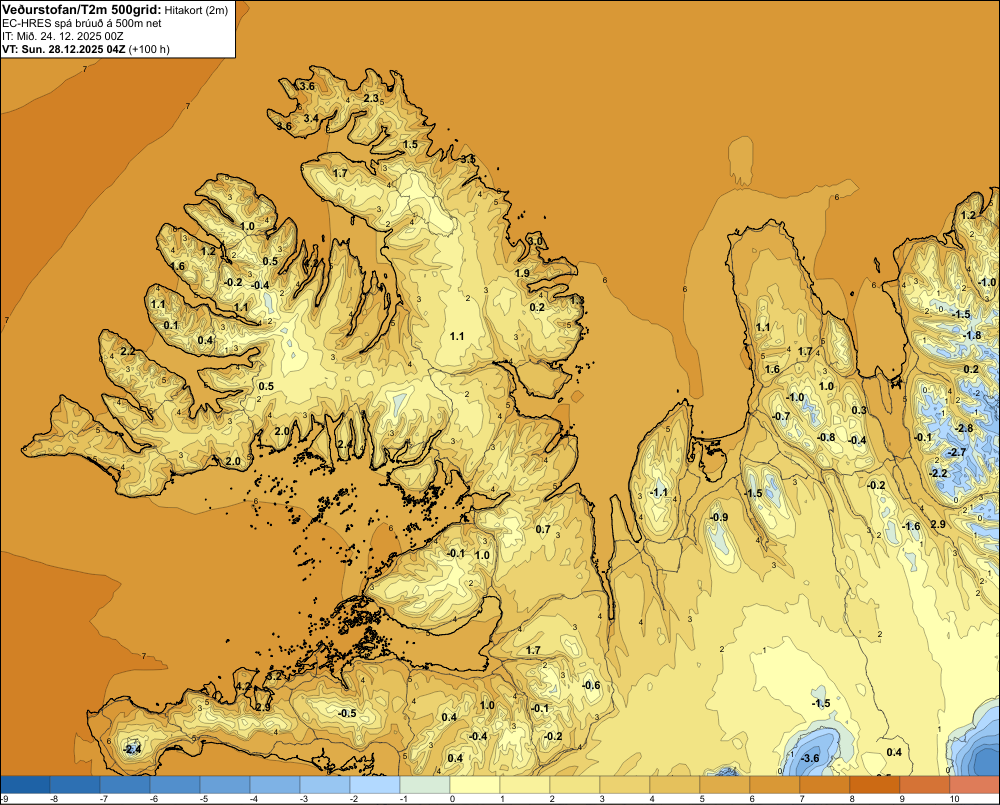Click the legend color swatch between -1 and 0
Screen dimensions: 1000x805
click(425, 784)
